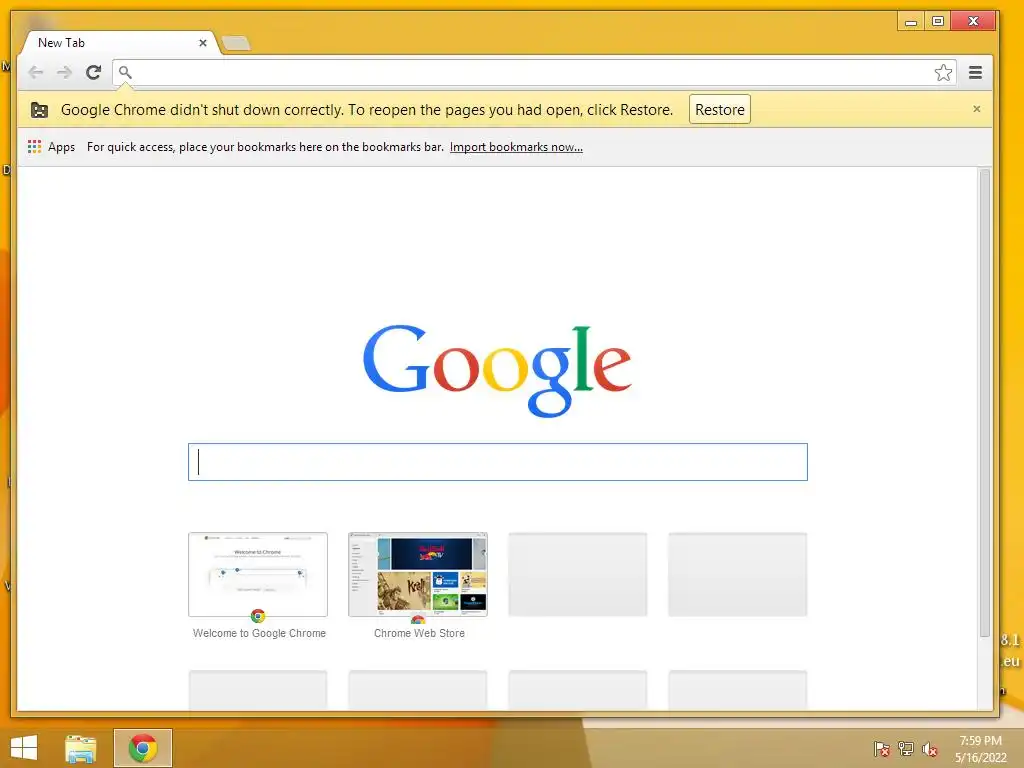This screenshot has height=768, width=1024.
Task: Click the network tray icon
Action: 906,749
